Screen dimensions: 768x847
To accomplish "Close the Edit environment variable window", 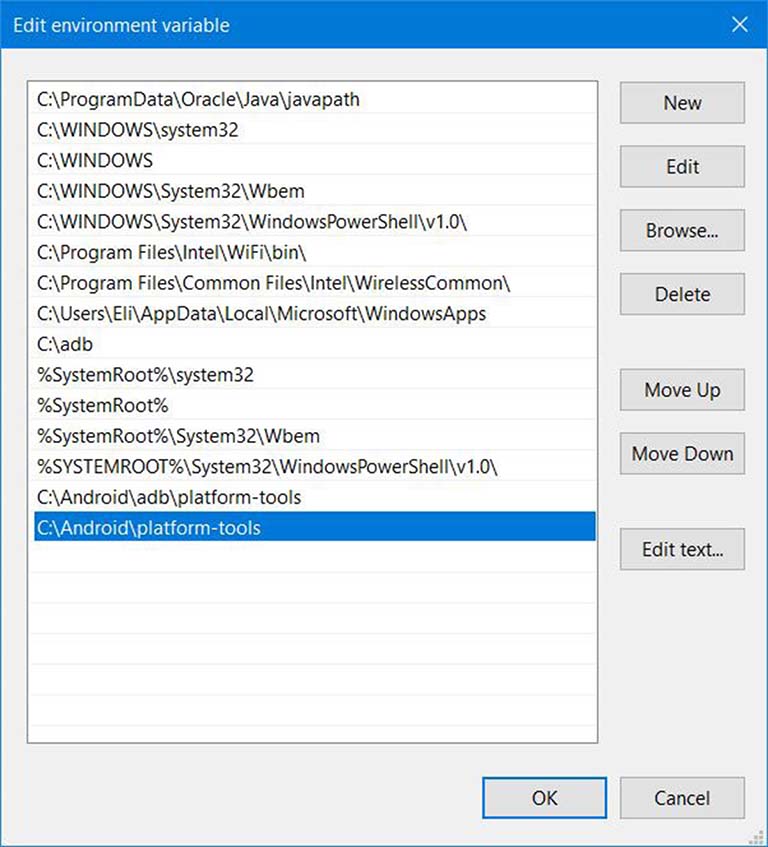I will 739,24.
